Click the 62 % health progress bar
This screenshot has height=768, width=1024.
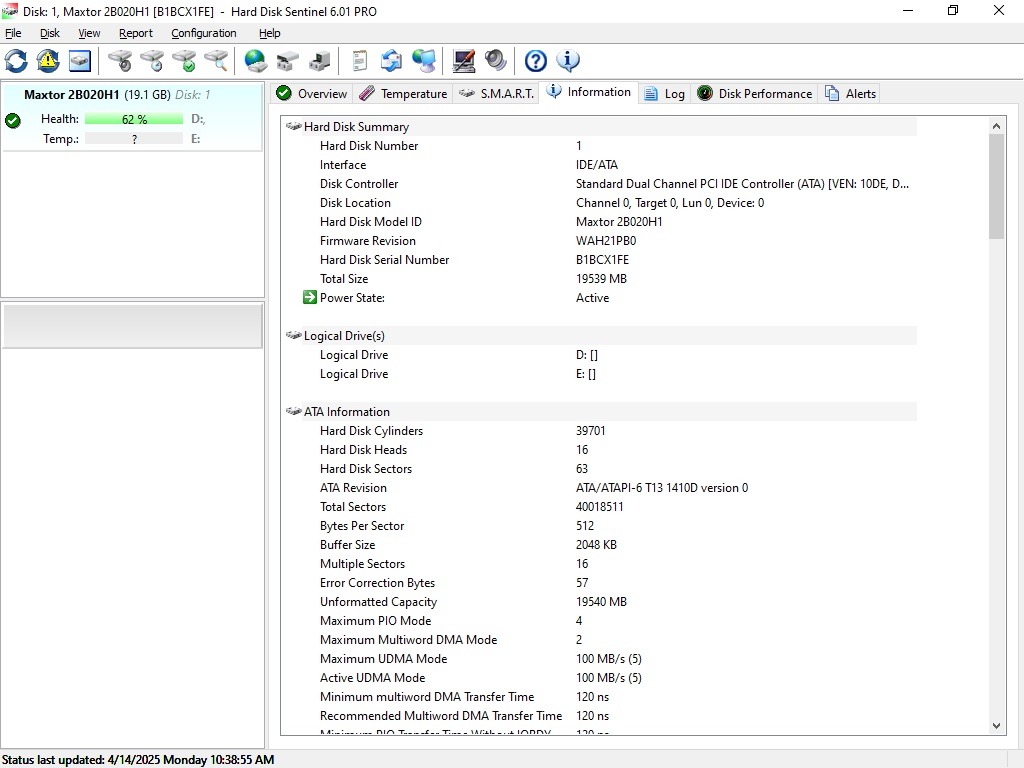134,119
